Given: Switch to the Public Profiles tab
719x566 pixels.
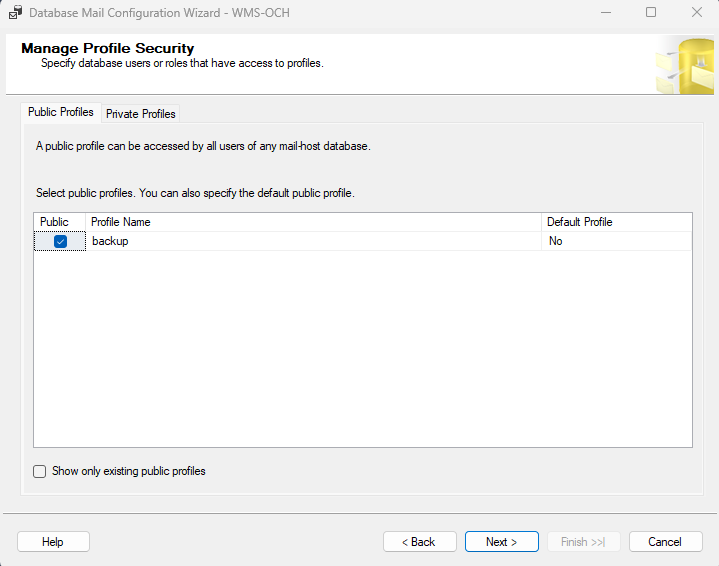Looking at the screenshot, I should [x=61, y=112].
